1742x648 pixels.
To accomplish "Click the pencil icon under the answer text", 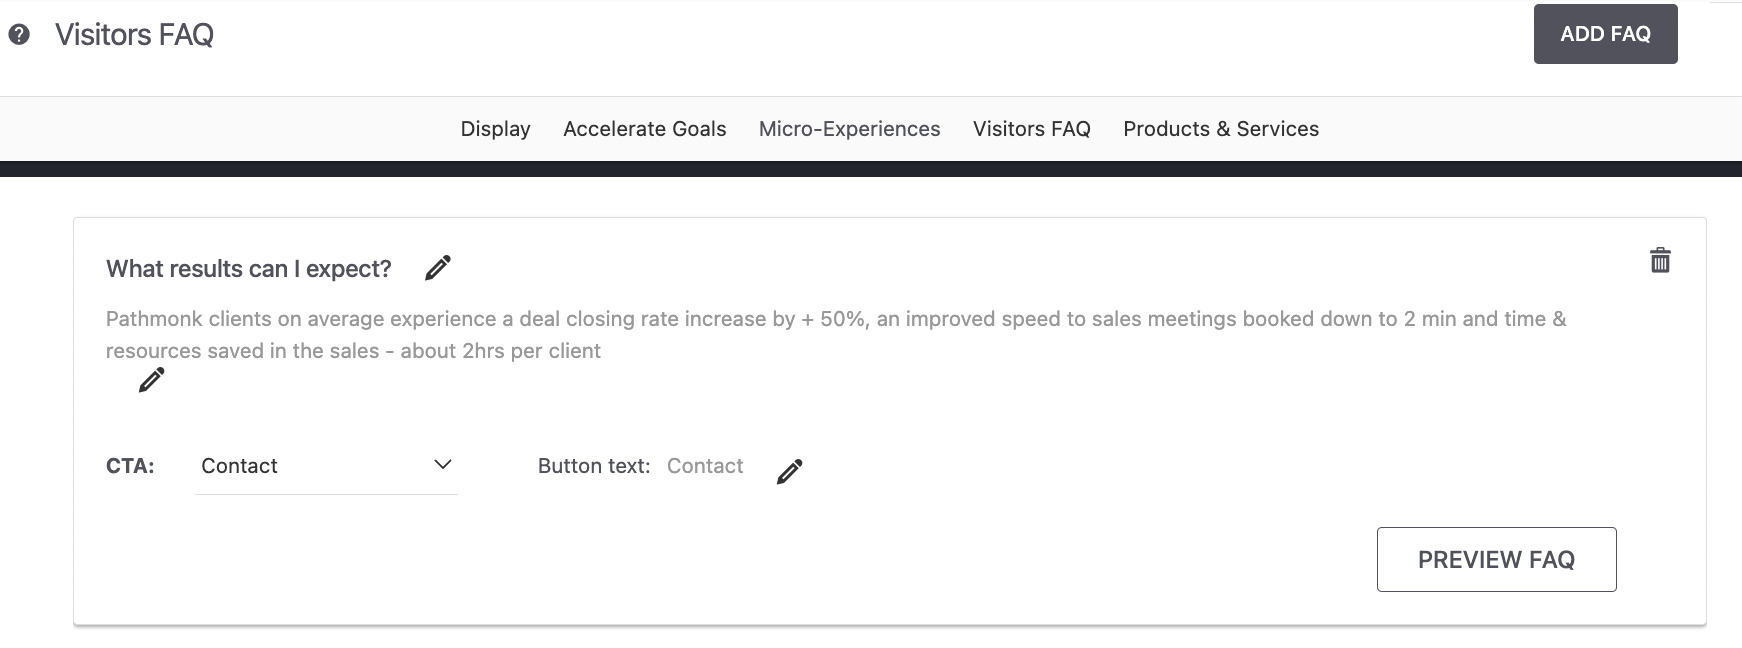I will (151, 379).
